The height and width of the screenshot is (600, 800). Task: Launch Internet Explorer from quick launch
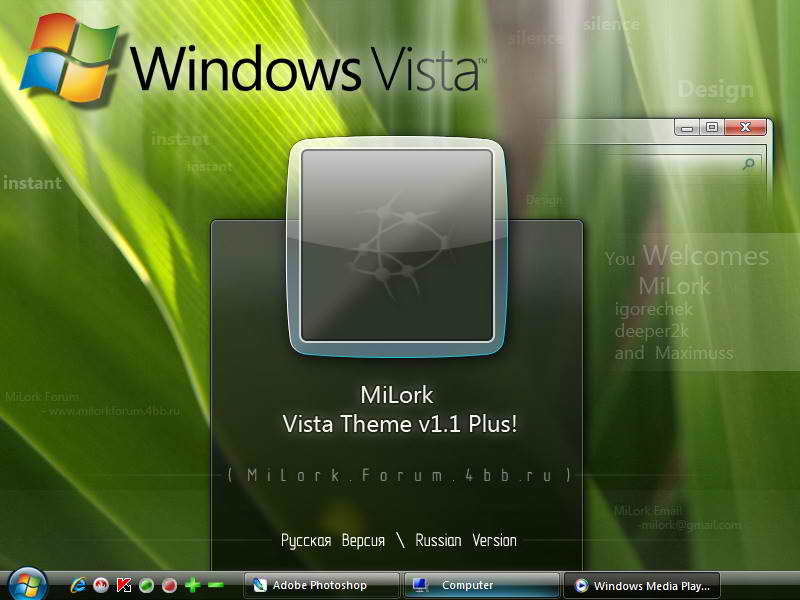78,585
